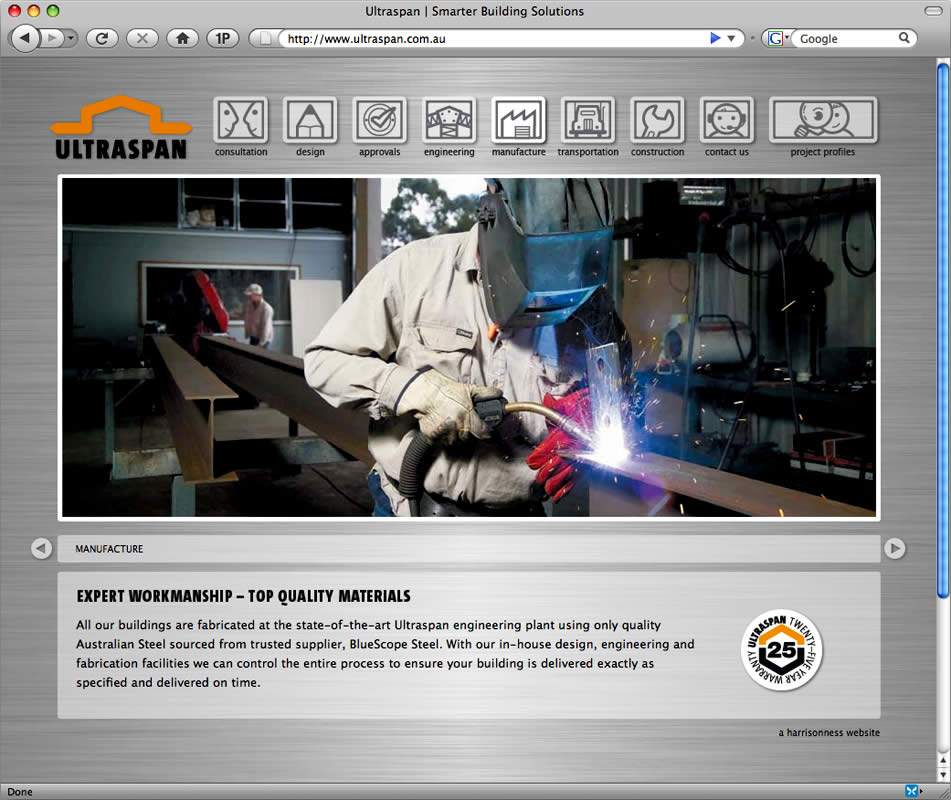Click the consultation text label
Screen dimensions: 951x800
pyautogui.click(x=241, y=152)
